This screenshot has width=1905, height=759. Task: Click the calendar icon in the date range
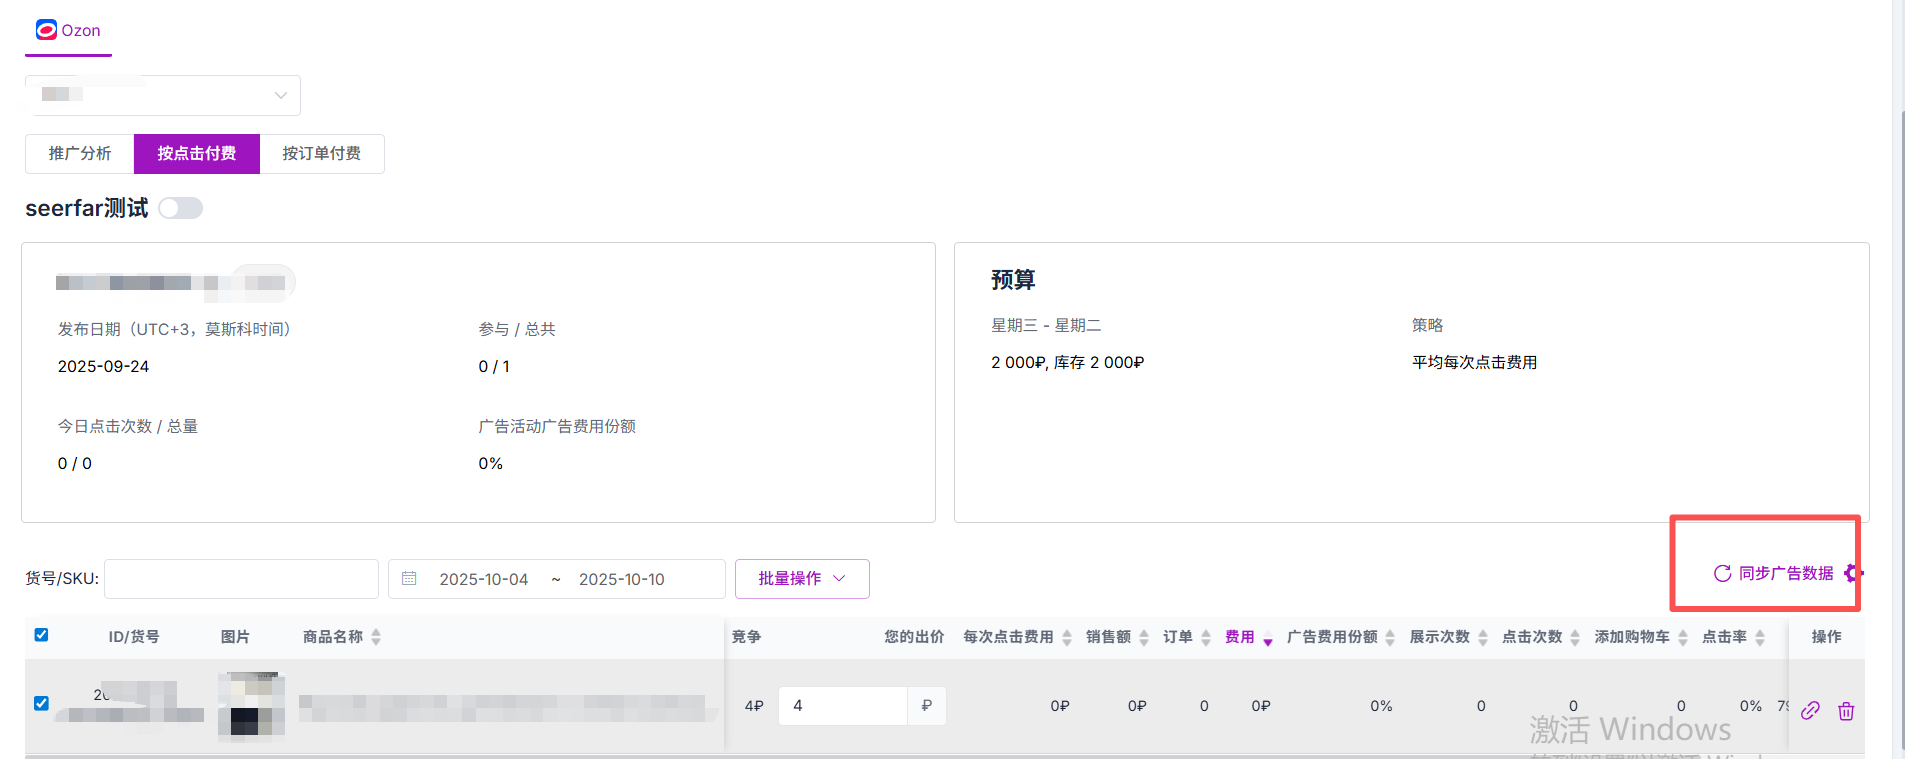tap(409, 579)
